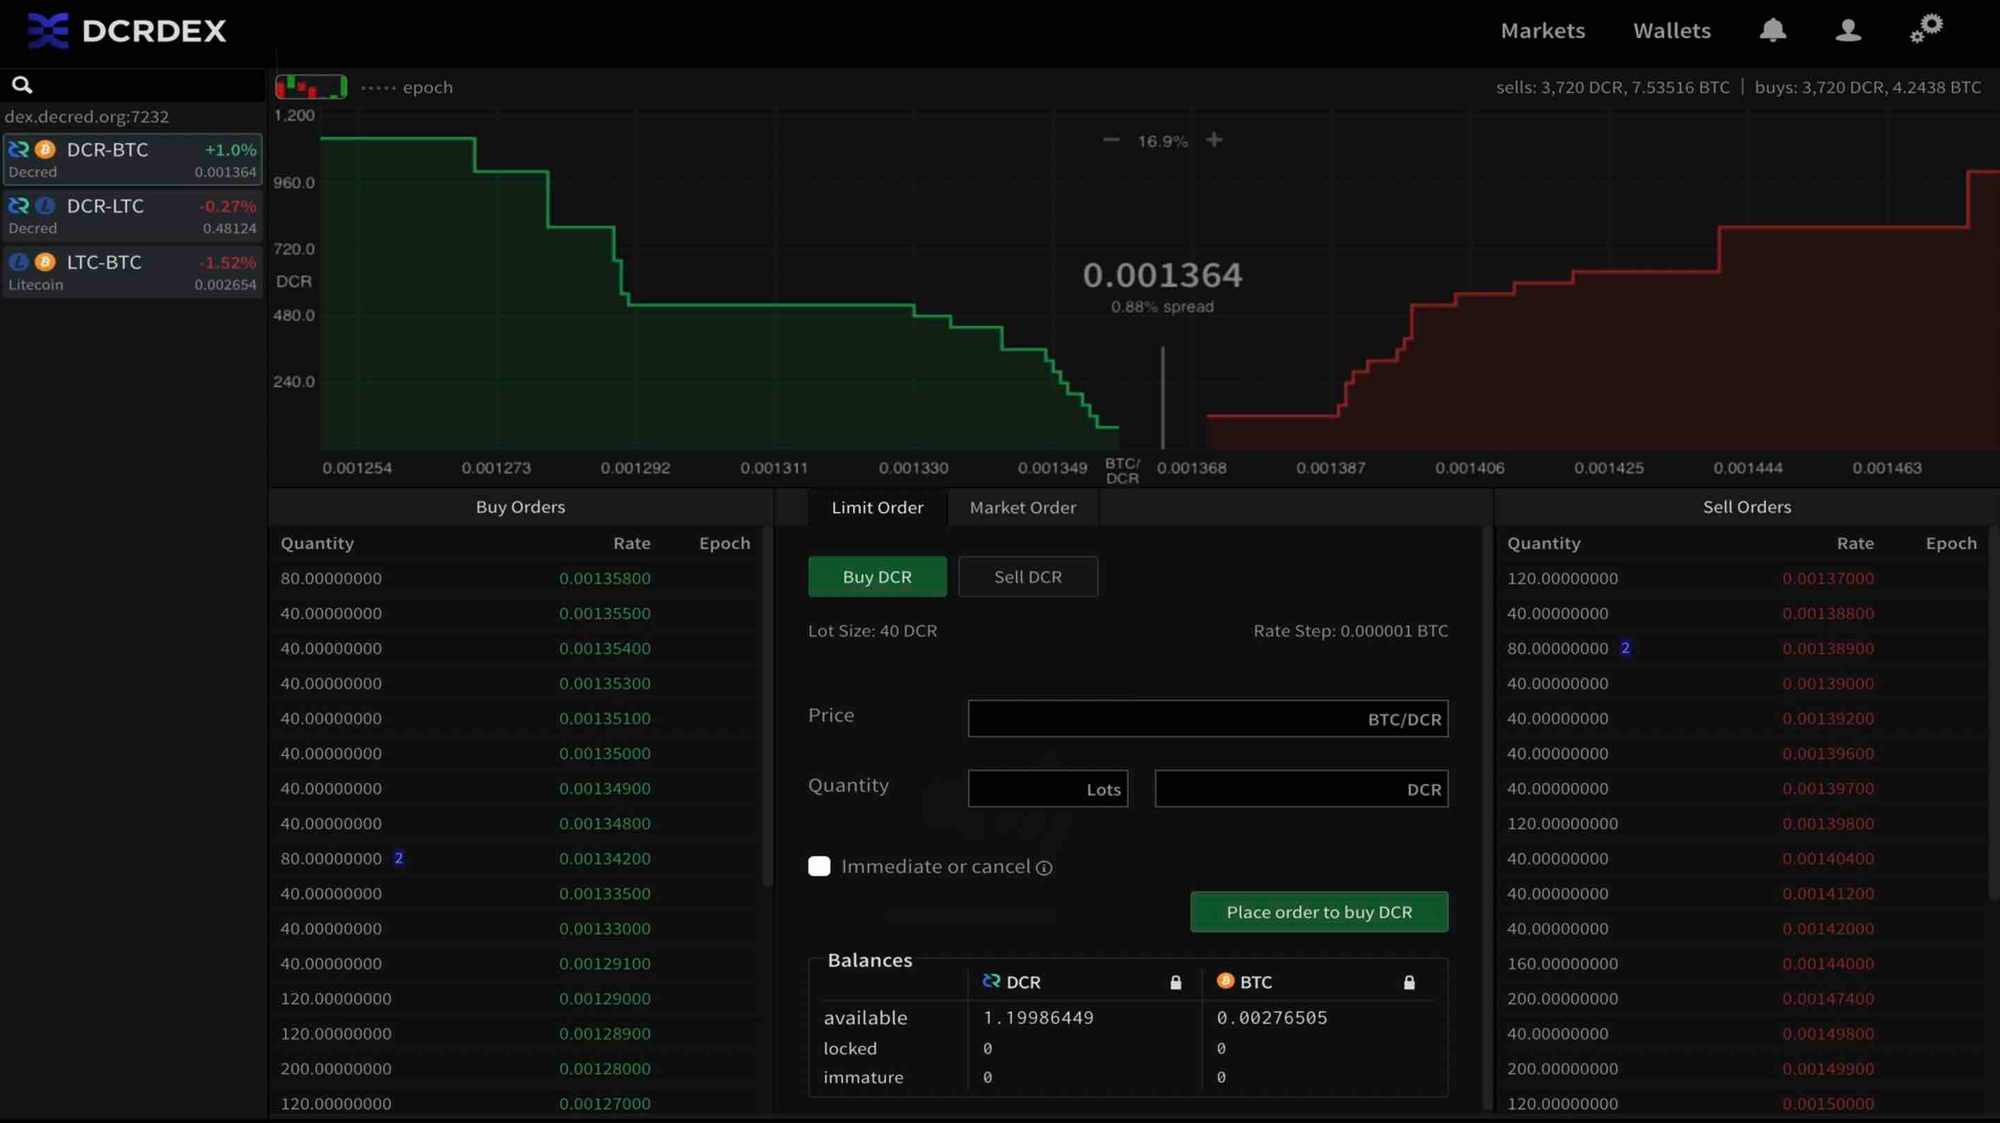Select the LTC-BTC market
2000x1123 pixels.
pyautogui.click(x=133, y=272)
